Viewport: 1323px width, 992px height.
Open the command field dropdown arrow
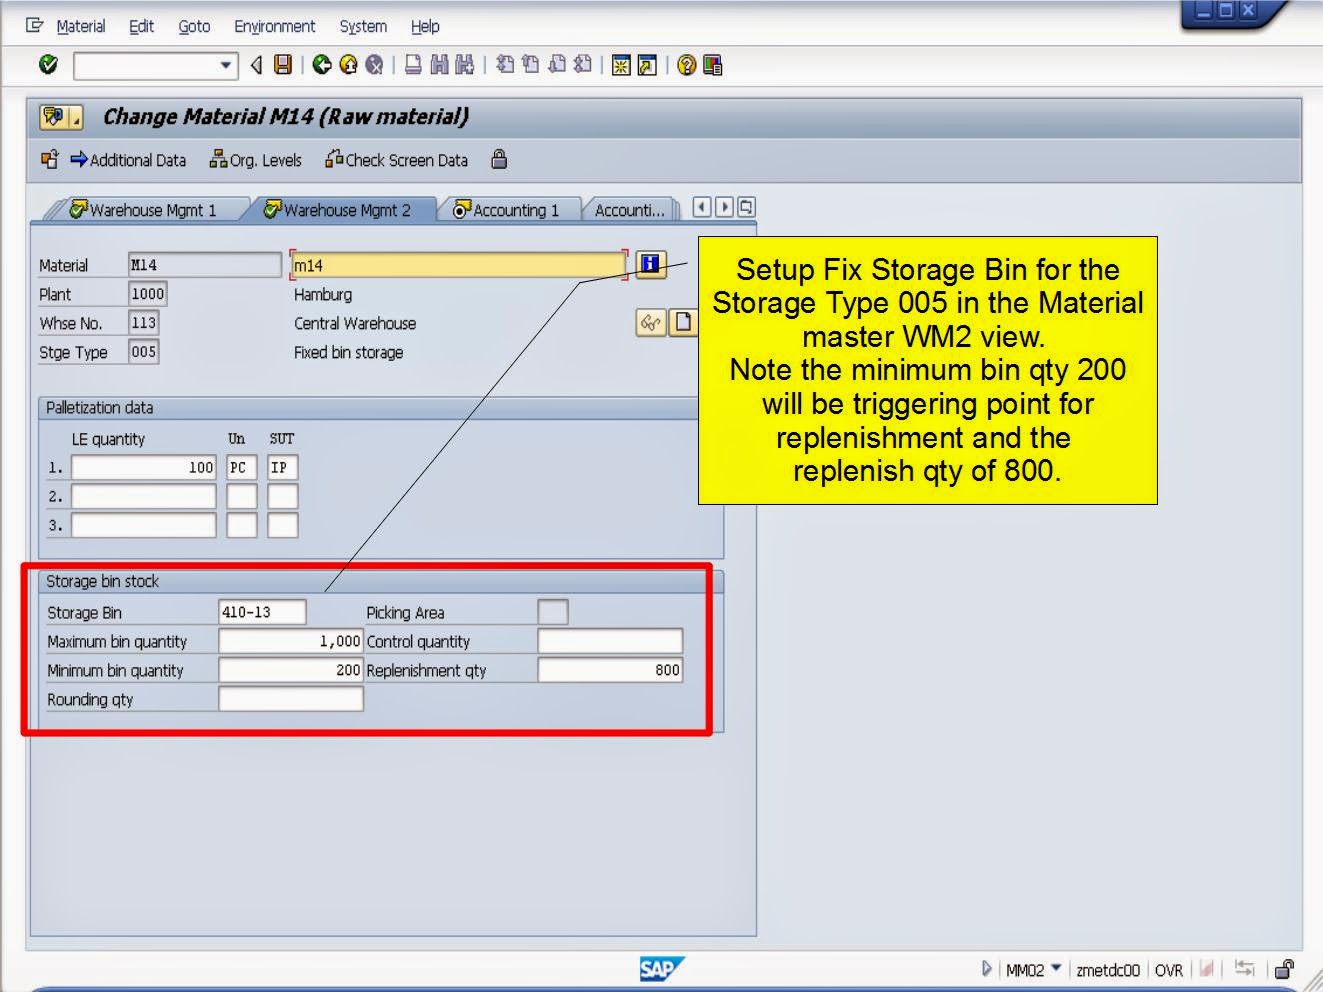224,66
